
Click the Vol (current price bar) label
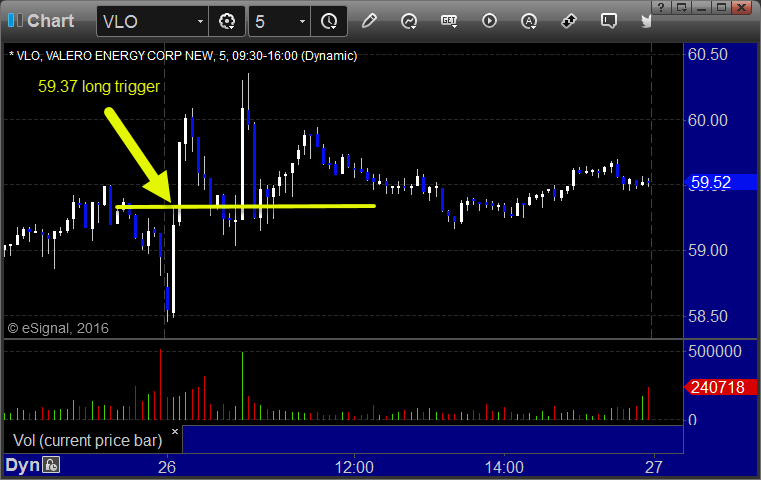[x=87, y=440]
